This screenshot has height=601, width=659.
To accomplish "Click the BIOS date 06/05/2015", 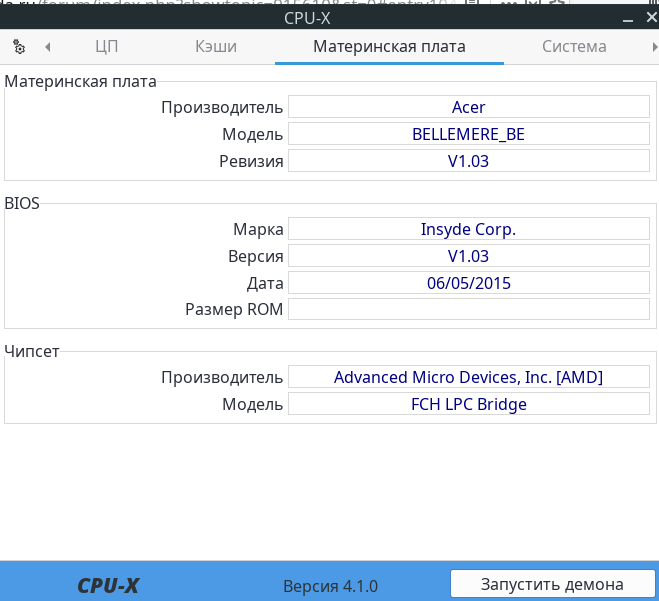I will (469, 283).
